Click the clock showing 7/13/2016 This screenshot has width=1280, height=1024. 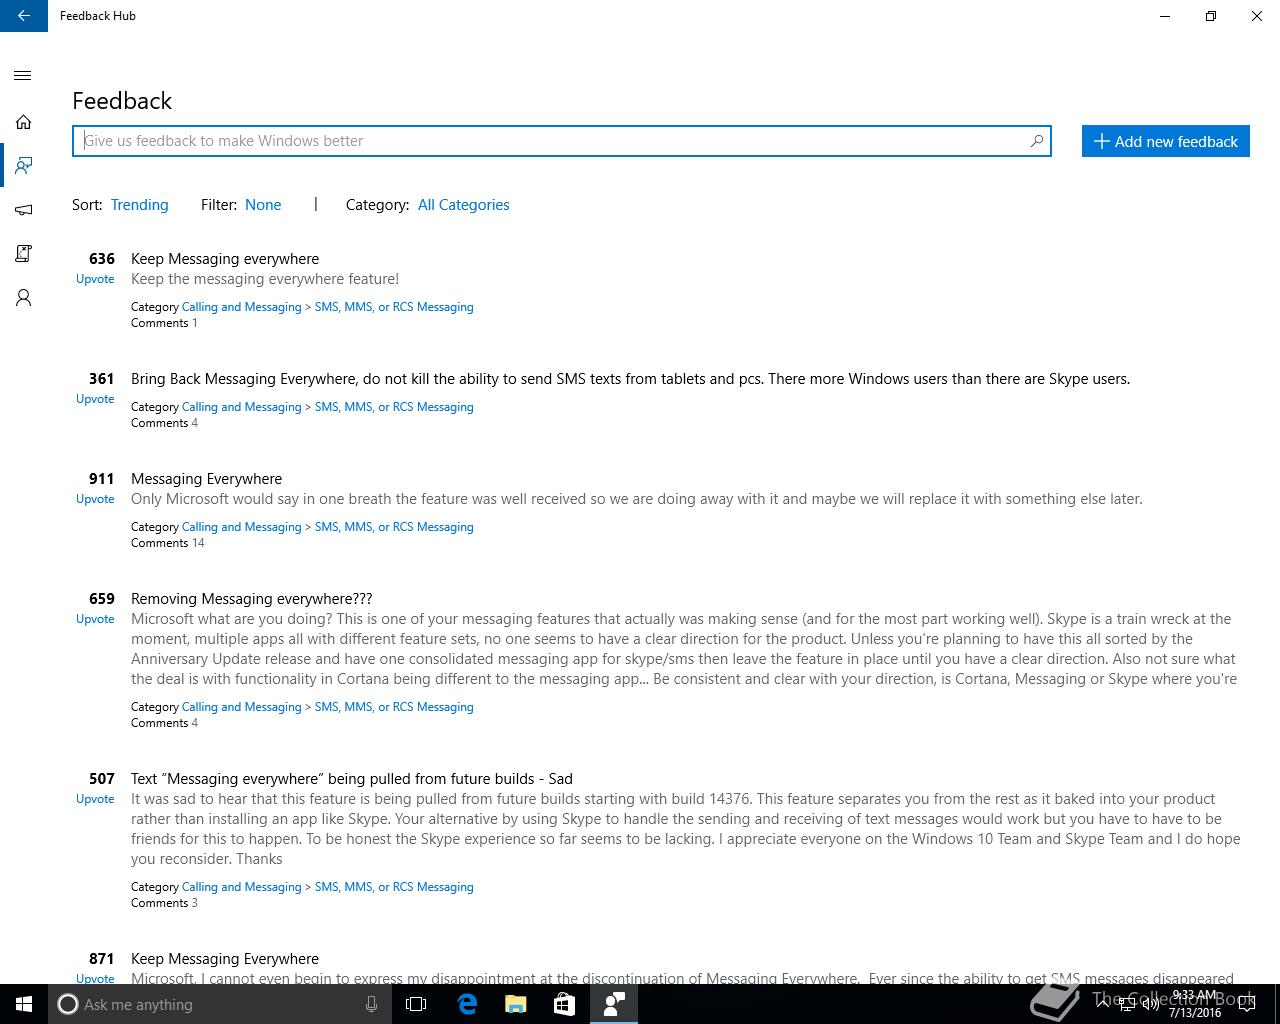point(1194,1004)
